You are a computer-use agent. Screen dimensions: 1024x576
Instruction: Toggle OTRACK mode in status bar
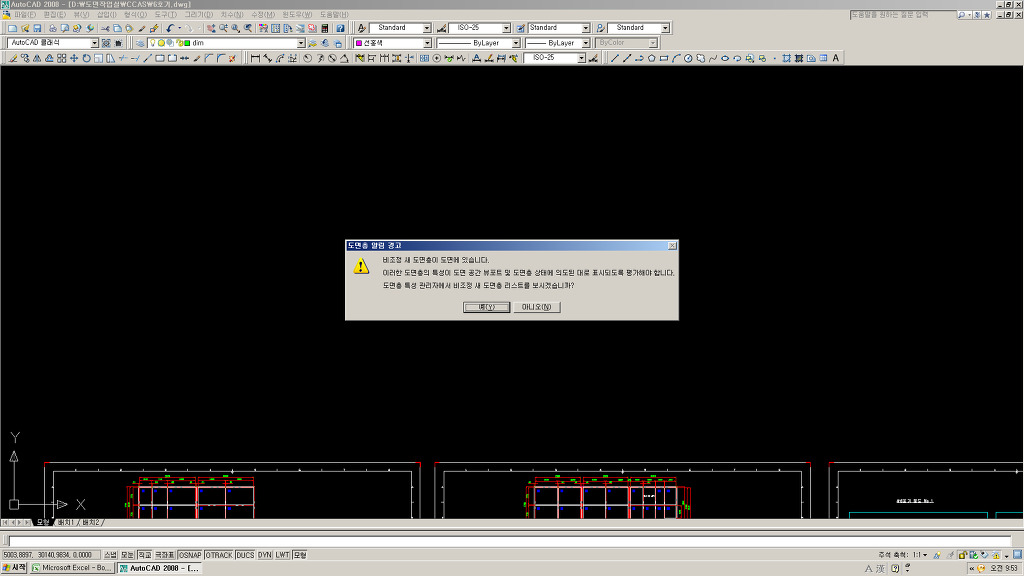[218, 555]
